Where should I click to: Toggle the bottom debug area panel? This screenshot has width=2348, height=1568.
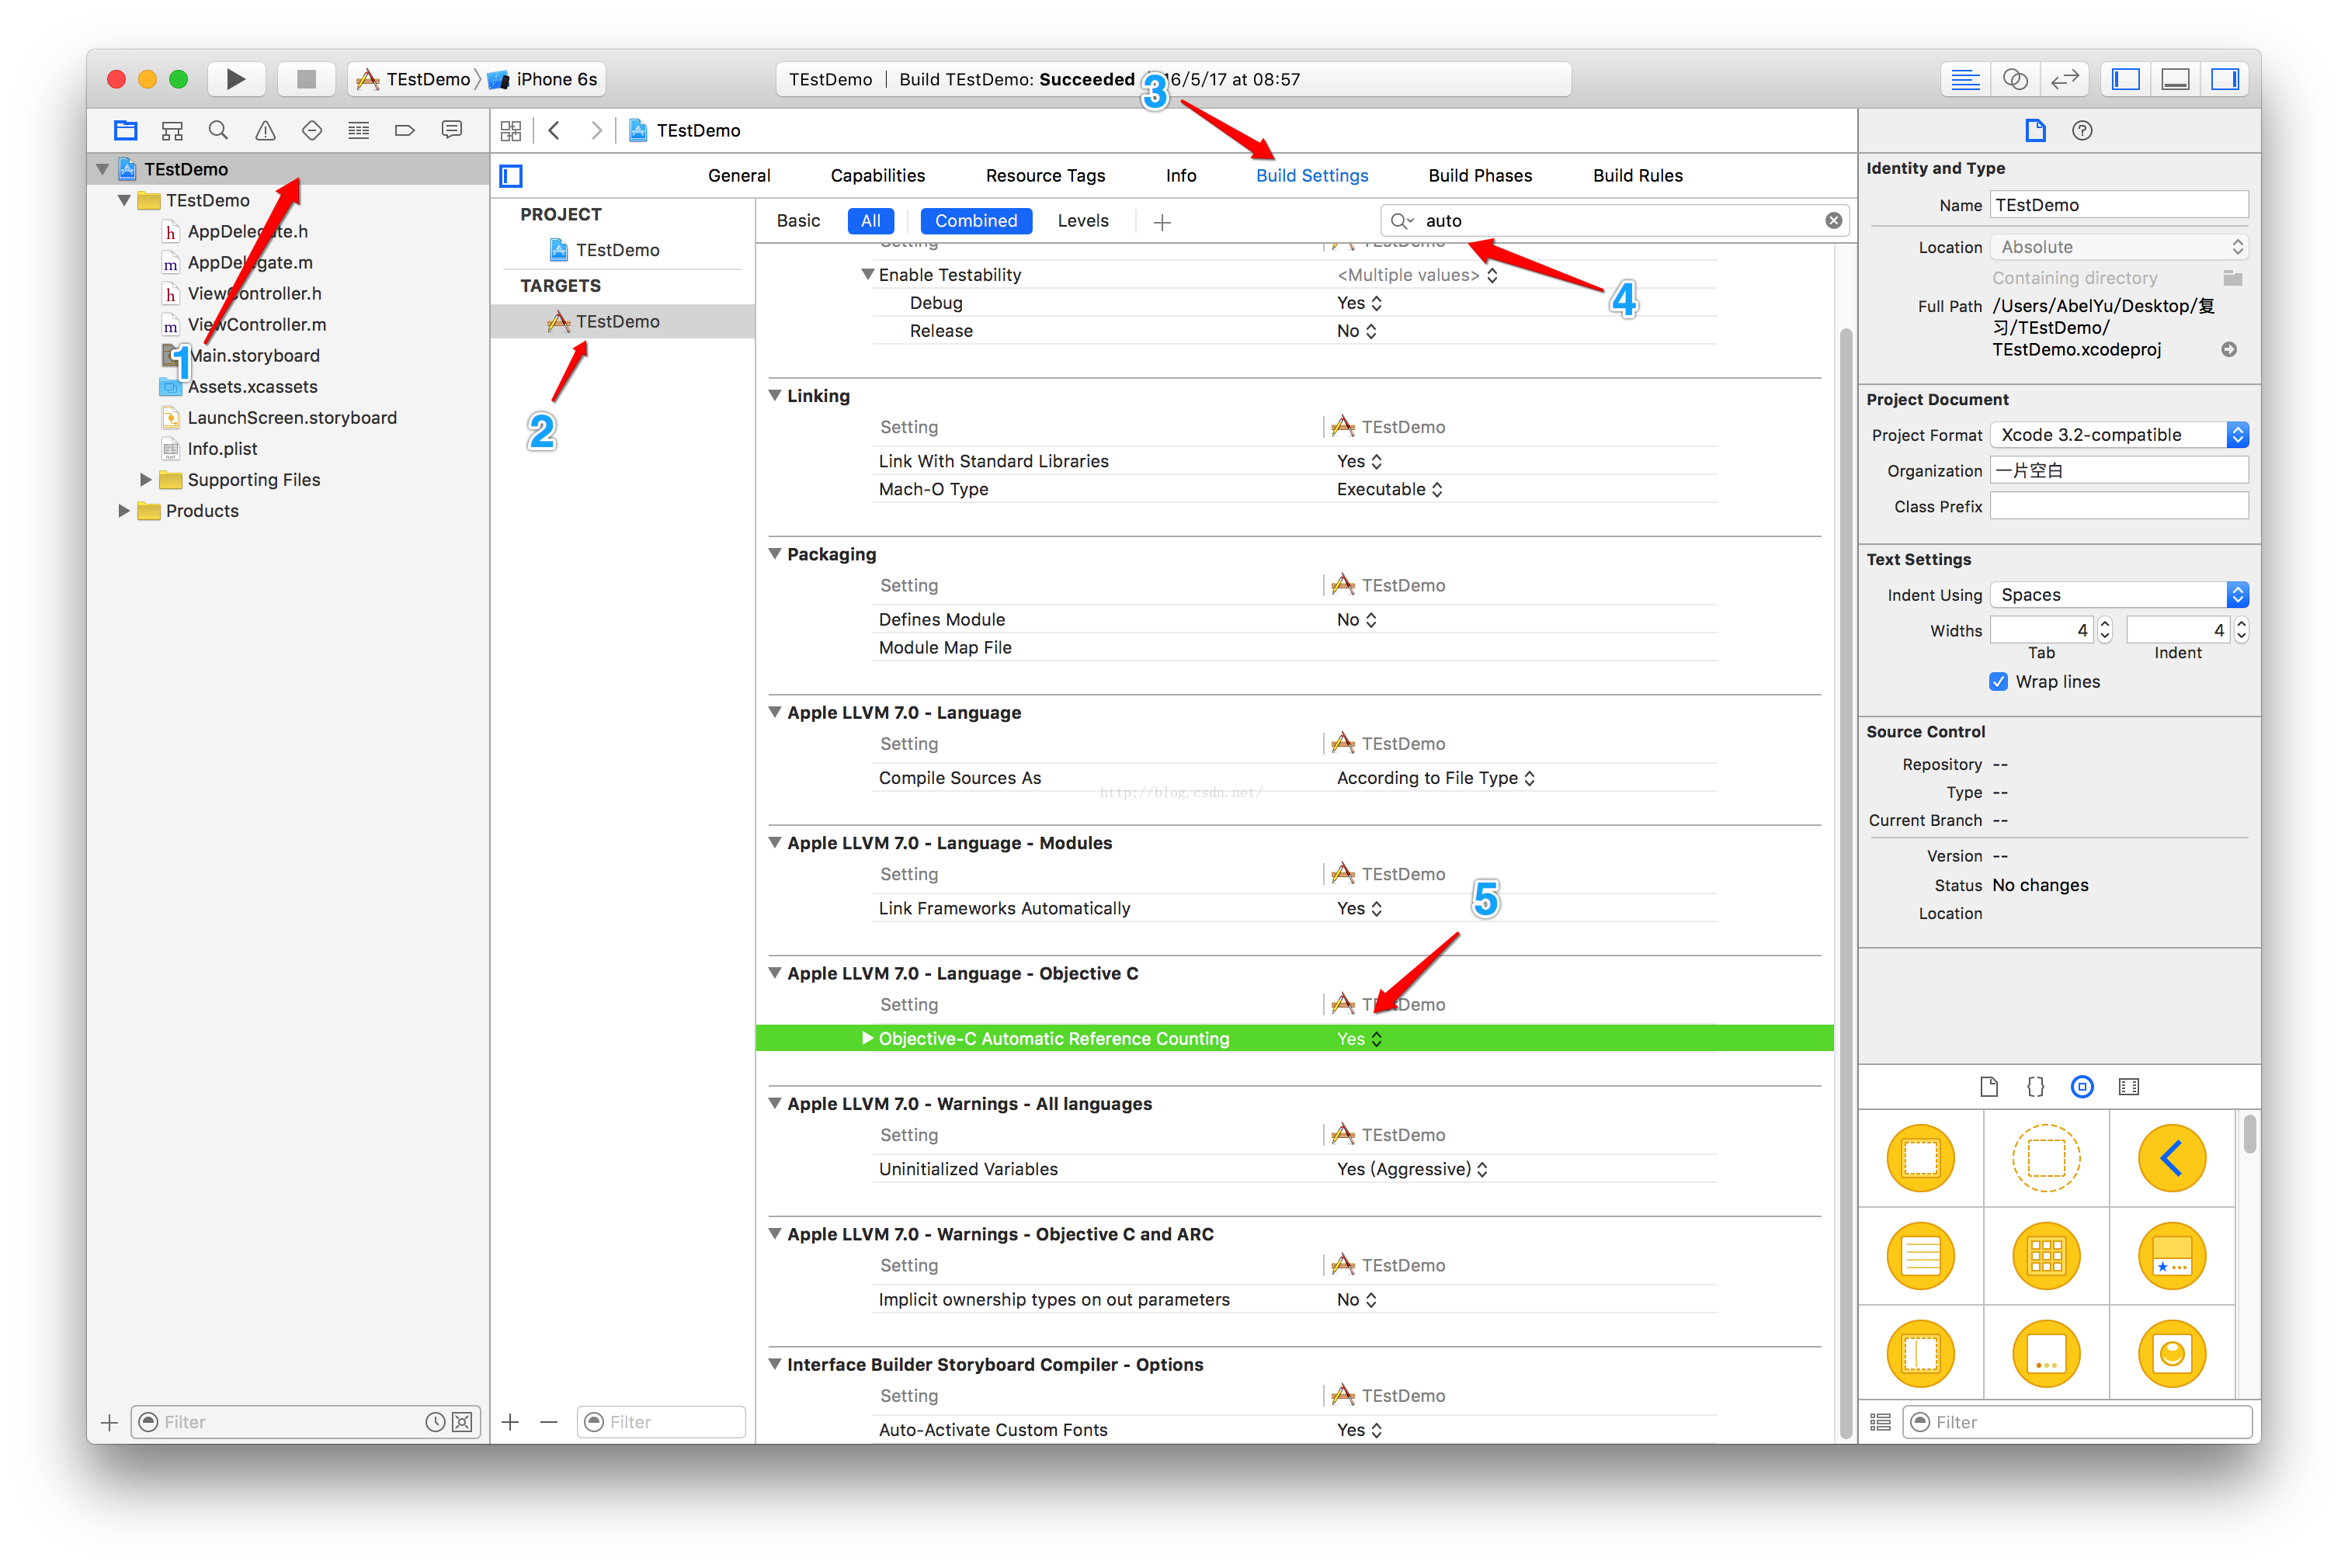(x=2175, y=79)
